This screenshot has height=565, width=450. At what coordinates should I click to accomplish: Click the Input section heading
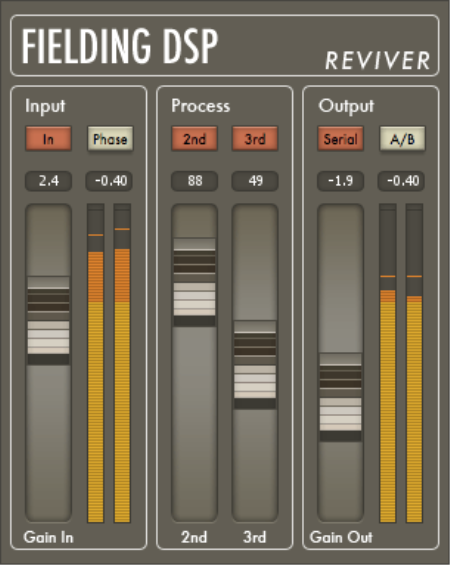pyautogui.click(x=45, y=106)
